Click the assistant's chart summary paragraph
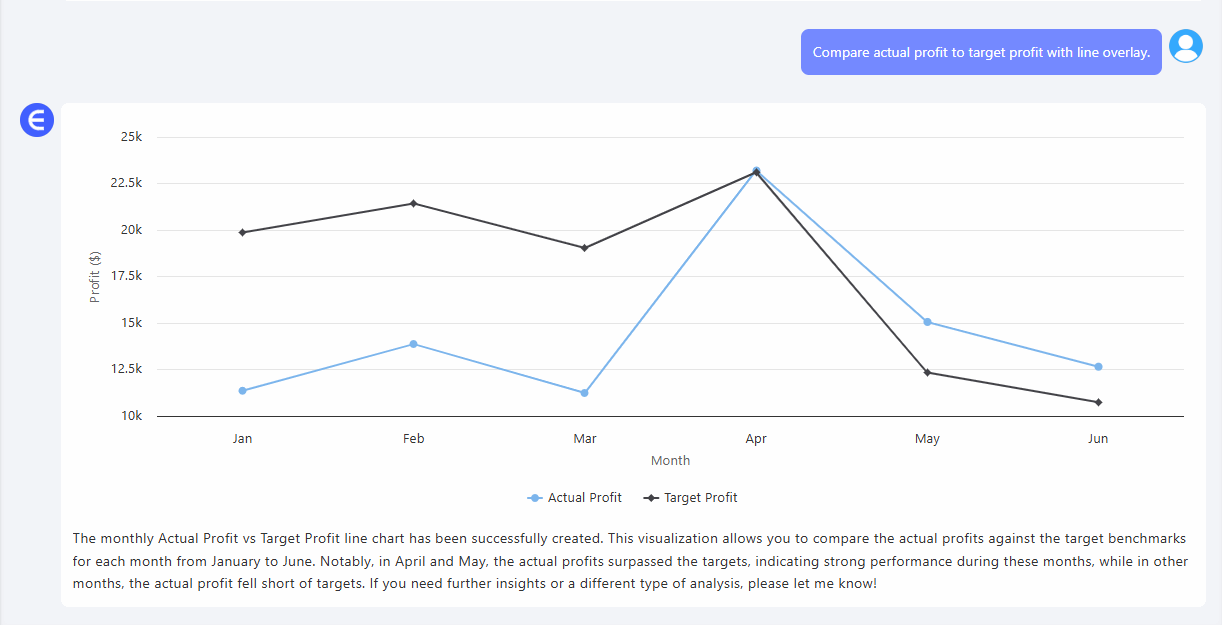The image size is (1222, 625). [x=630, y=560]
